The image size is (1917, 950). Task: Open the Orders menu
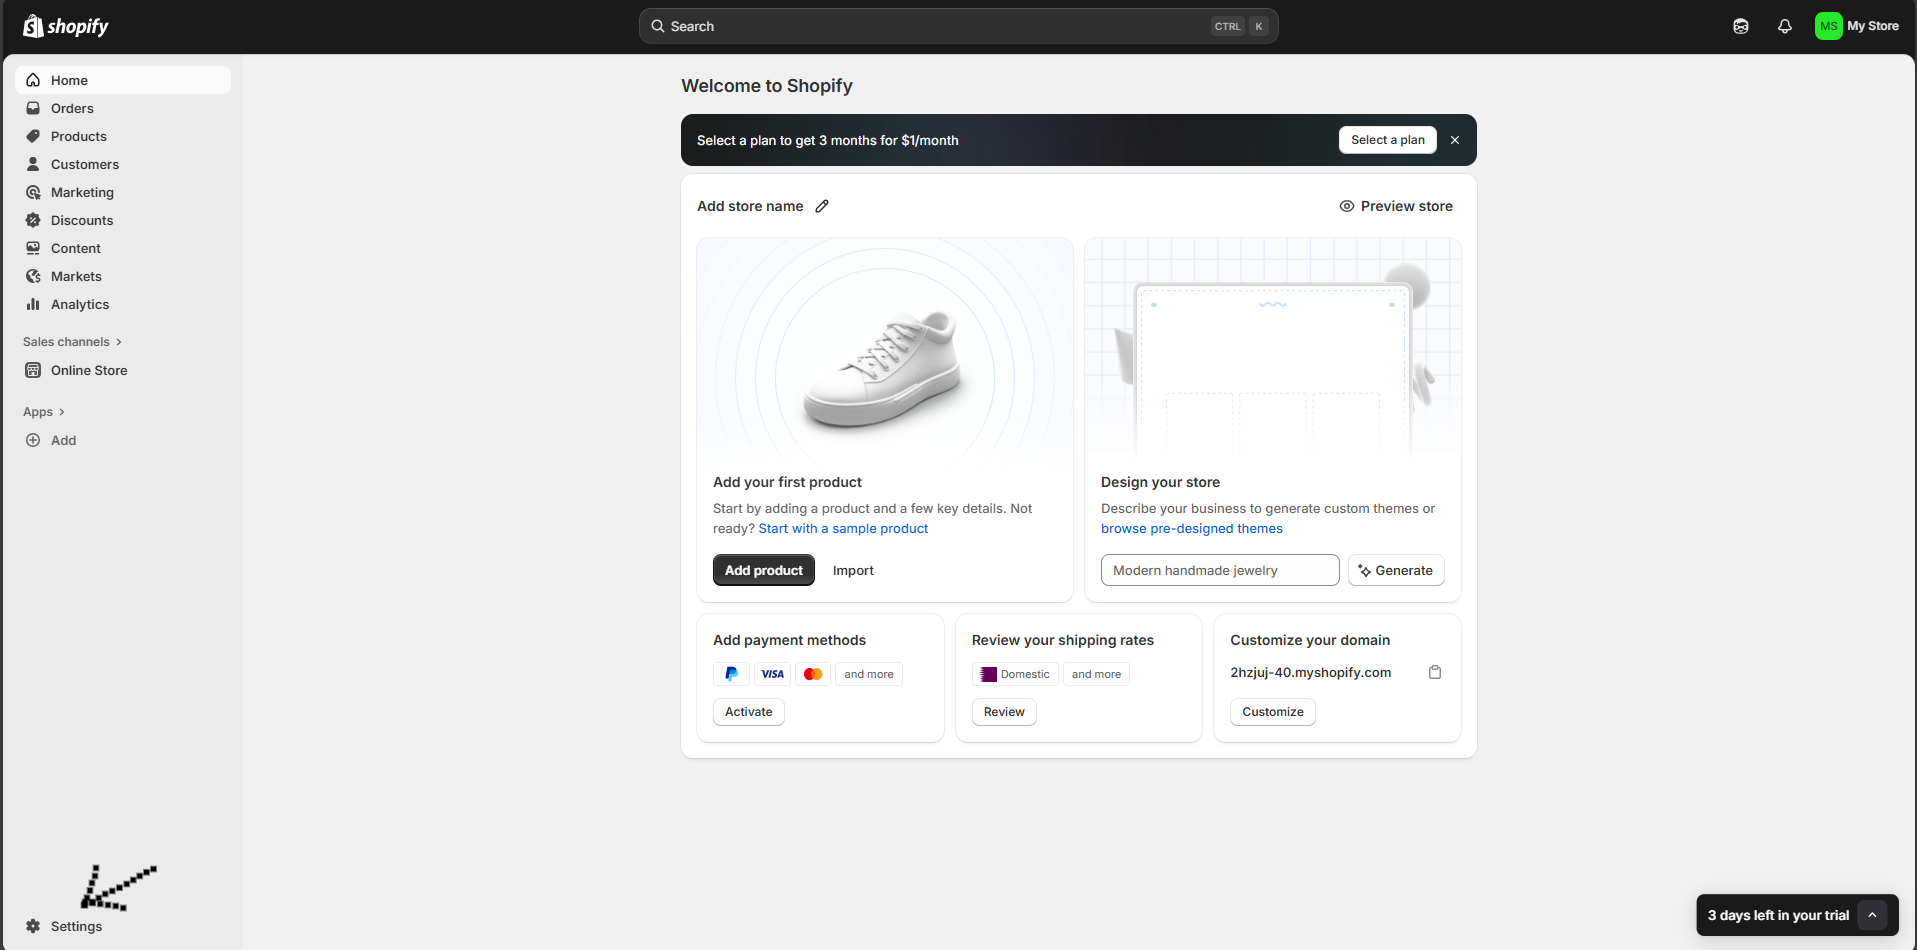(123, 108)
